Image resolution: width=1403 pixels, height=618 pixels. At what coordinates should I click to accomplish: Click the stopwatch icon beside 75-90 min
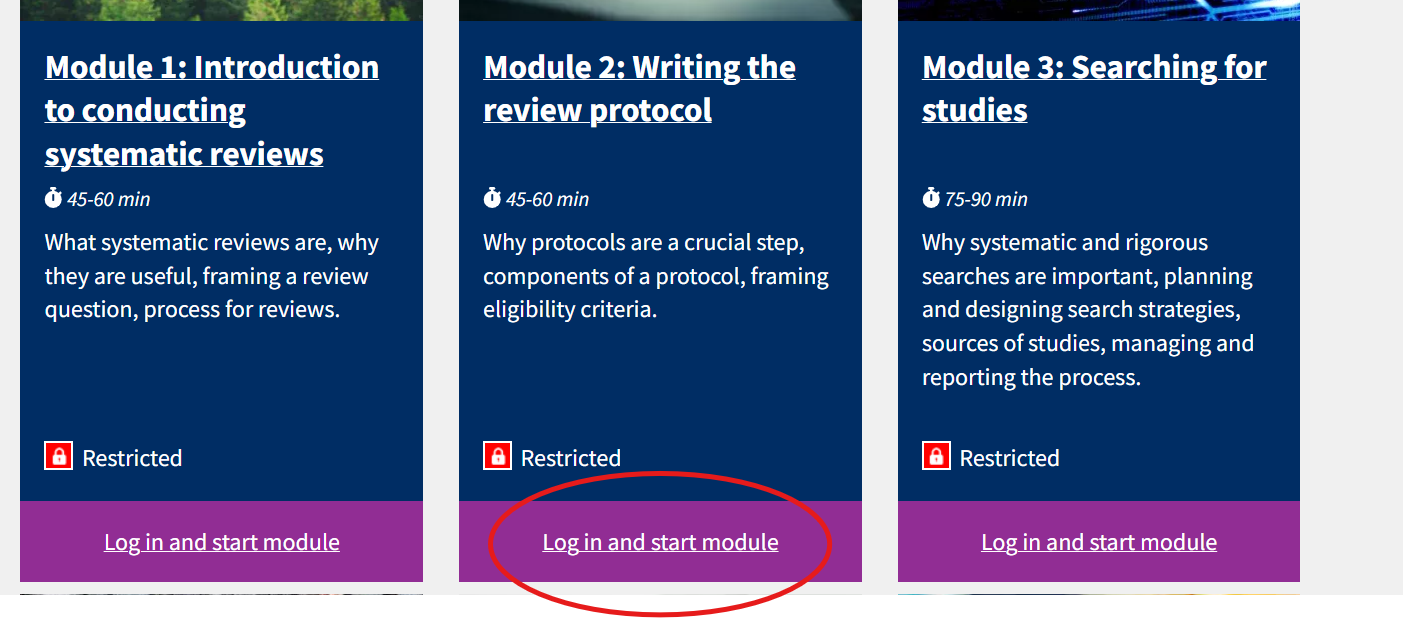[x=931, y=198]
